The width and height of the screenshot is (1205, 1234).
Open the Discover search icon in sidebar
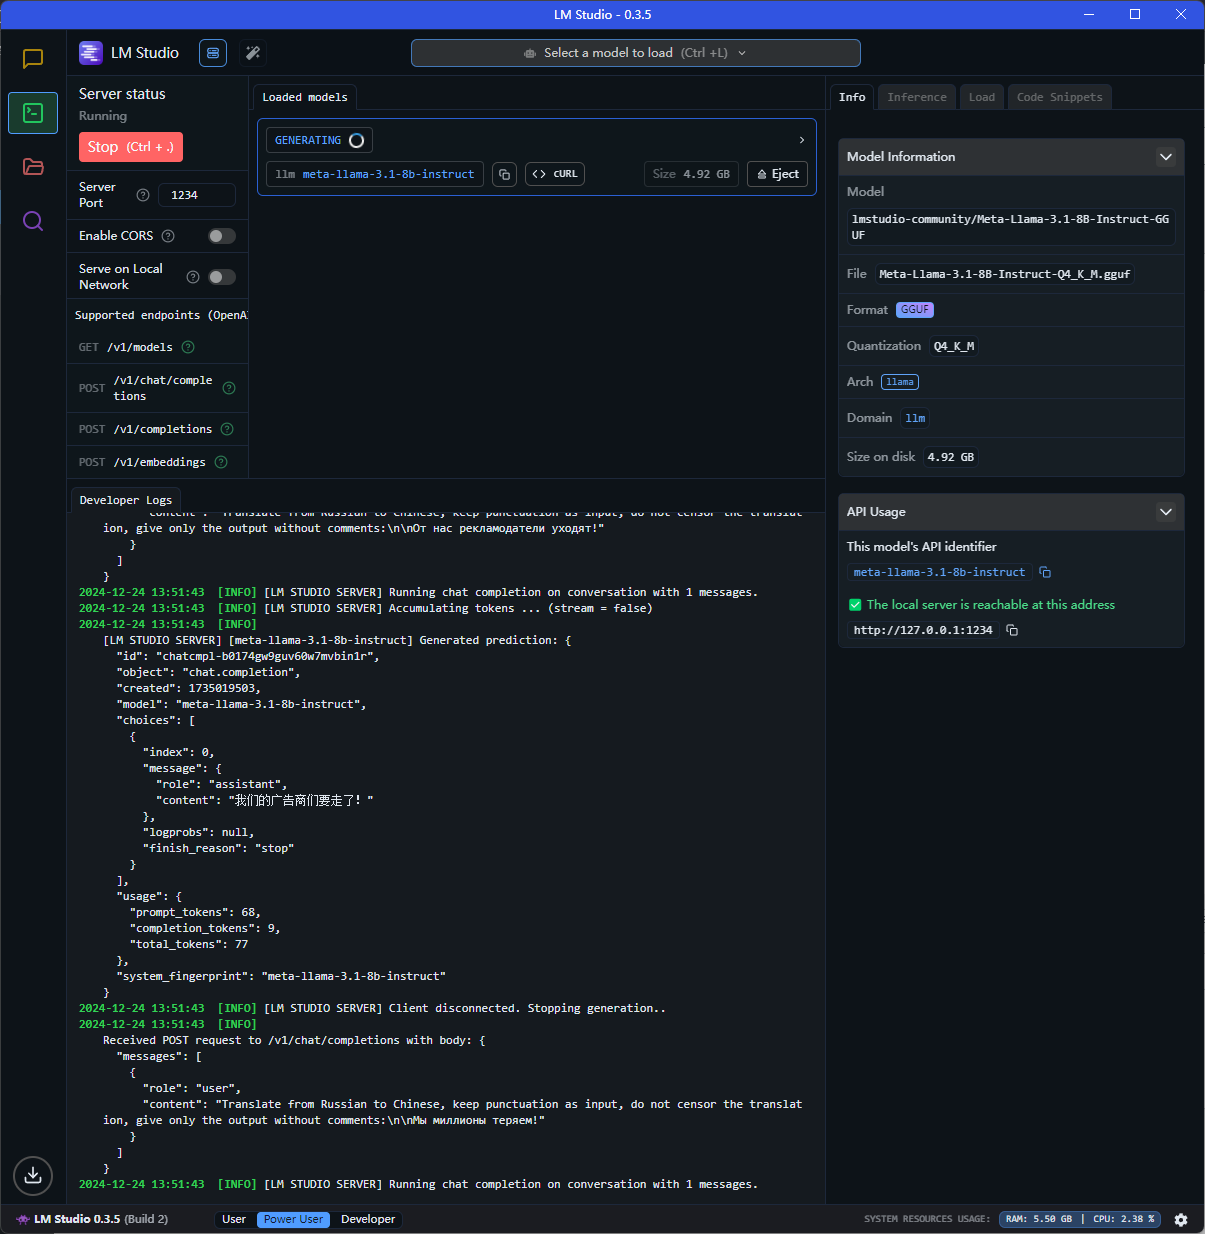[33, 221]
